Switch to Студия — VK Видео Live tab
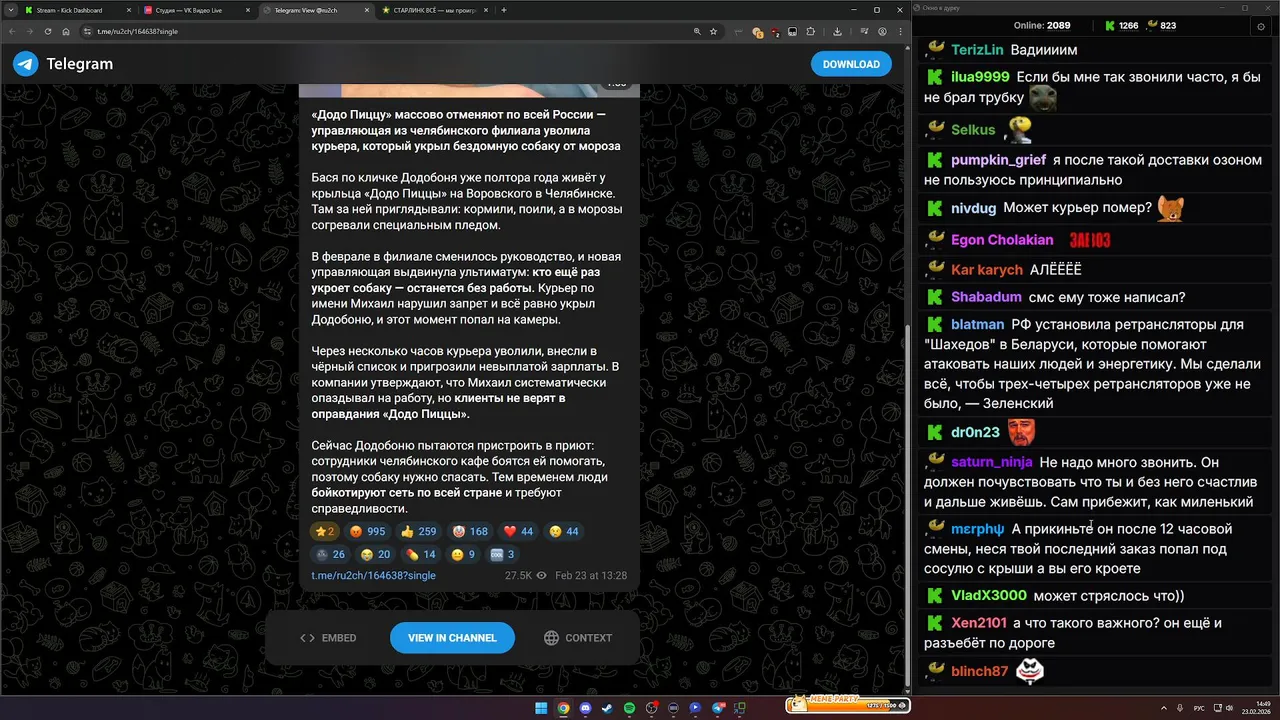This screenshot has height=720, width=1280. click(196, 10)
